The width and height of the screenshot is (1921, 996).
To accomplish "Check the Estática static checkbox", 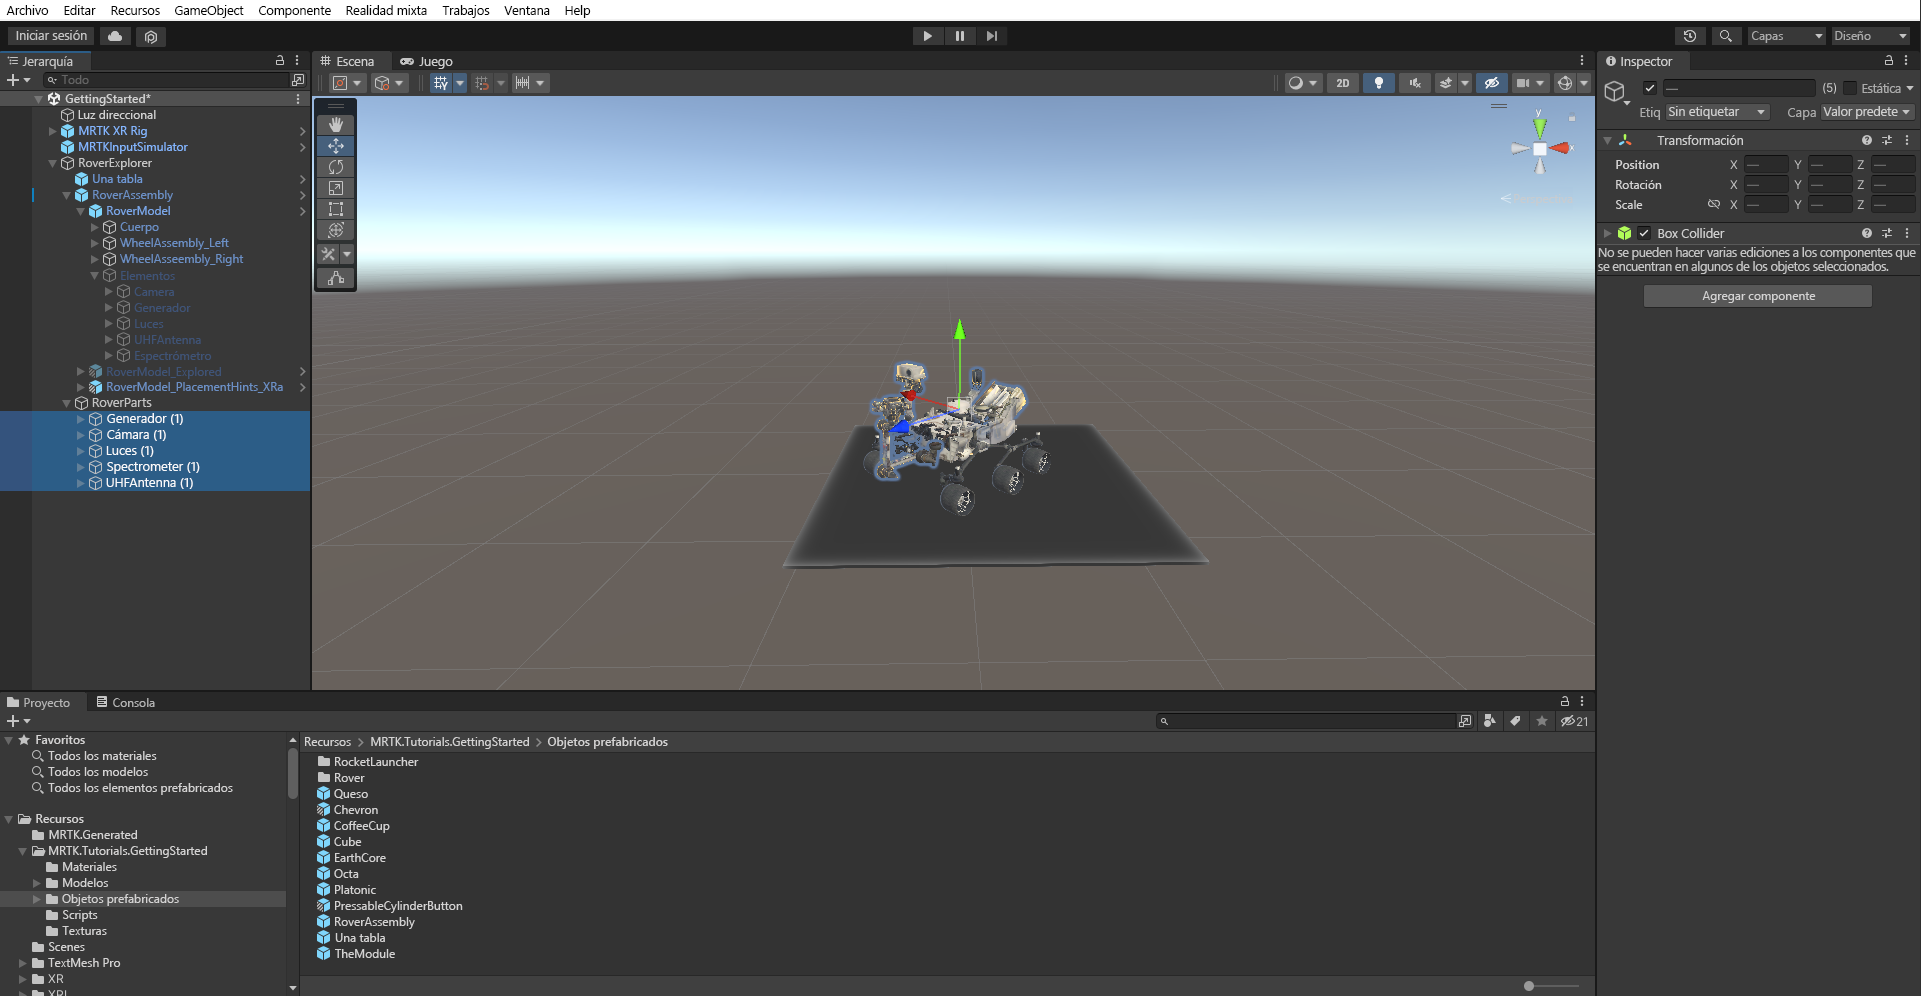I will 1850,88.
